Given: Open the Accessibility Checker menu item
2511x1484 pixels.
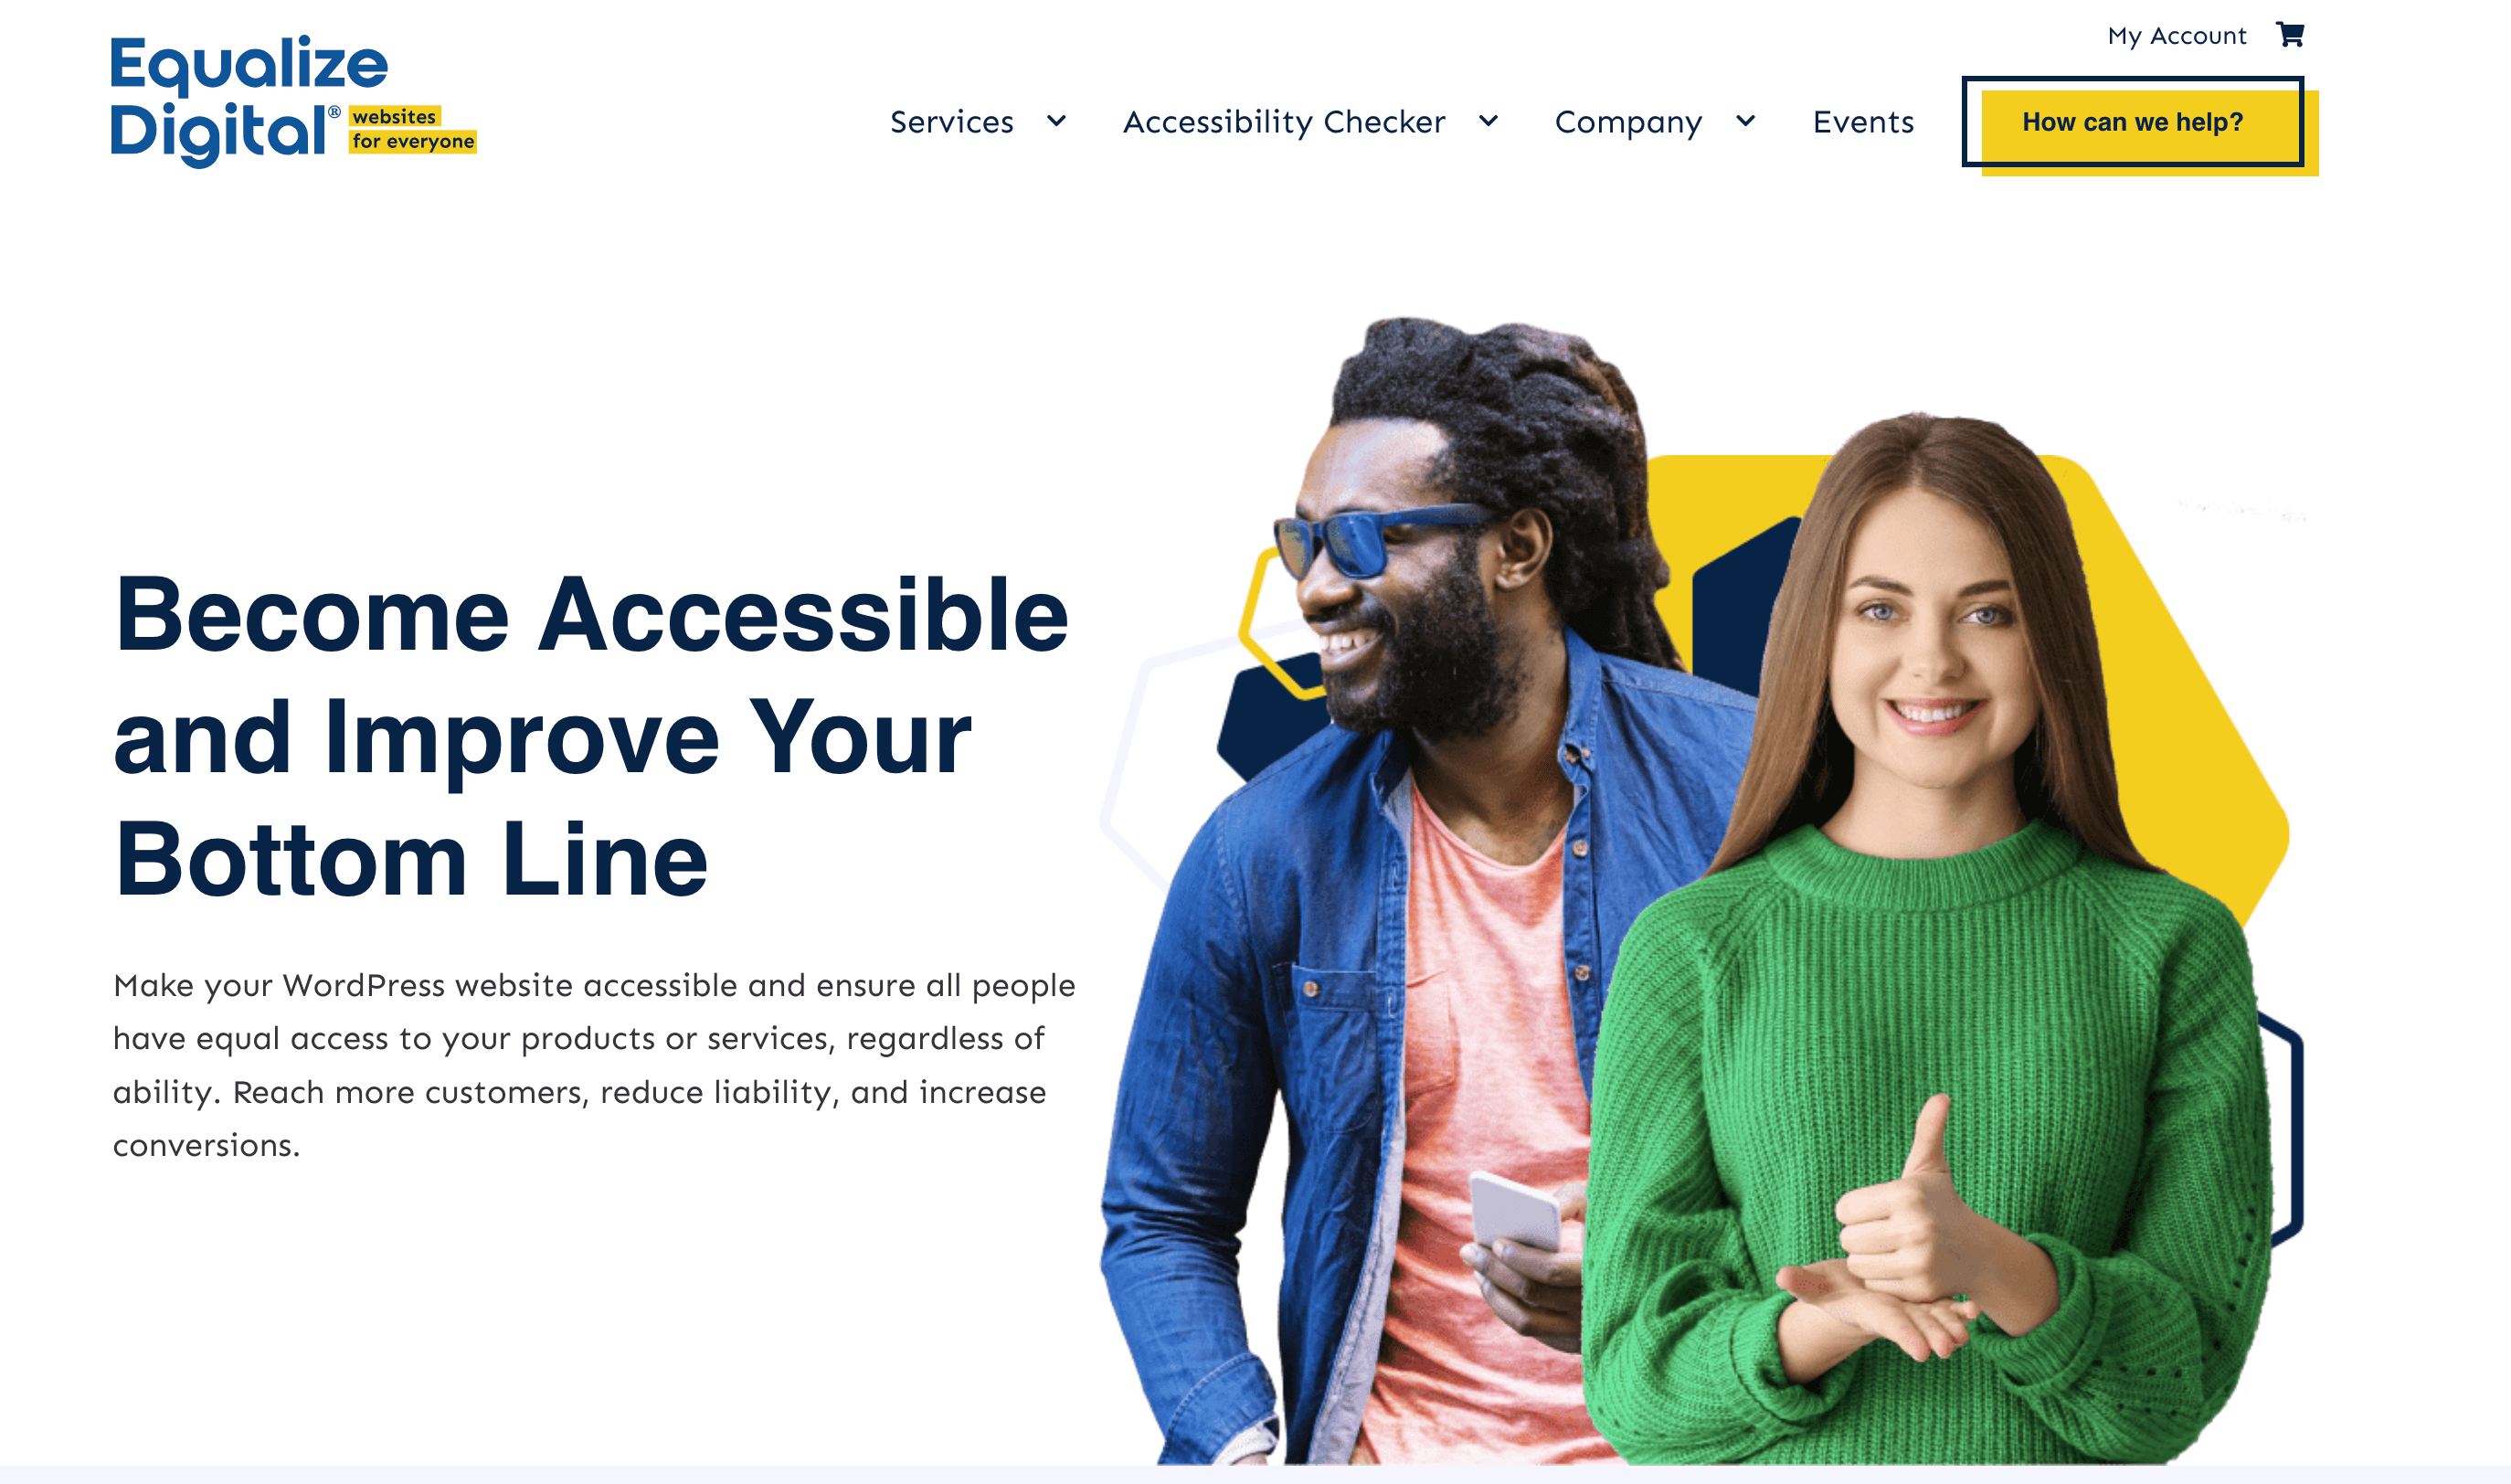Looking at the screenshot, I should click(x=1284, y=122).
